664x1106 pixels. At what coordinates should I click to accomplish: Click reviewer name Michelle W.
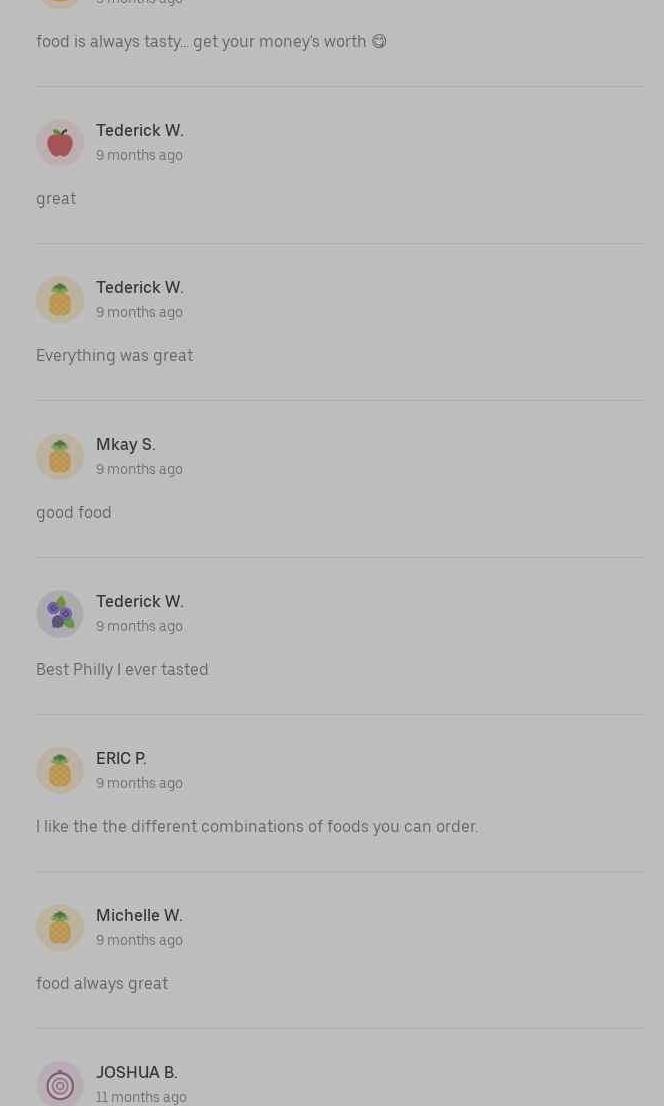pyautogui.click(x=138, y=915)
